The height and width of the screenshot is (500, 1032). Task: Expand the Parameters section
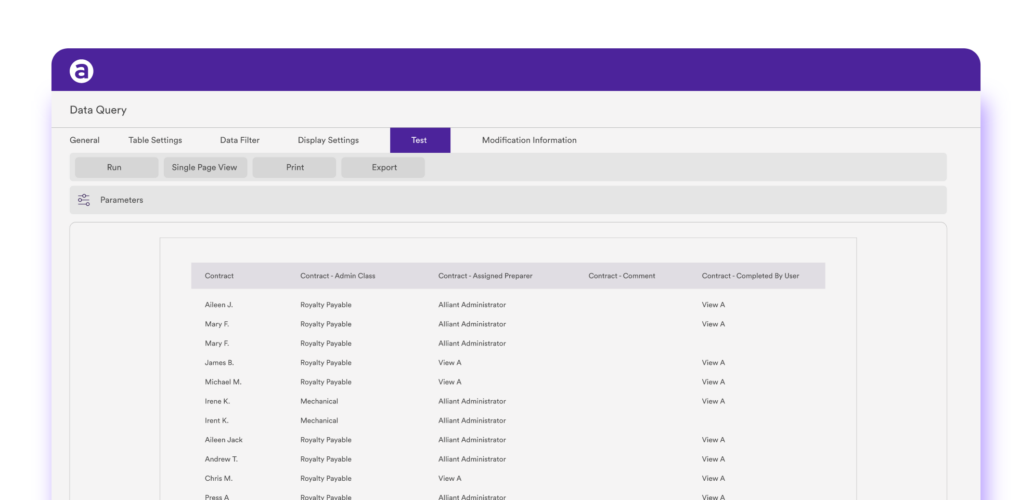pos(122,200)
